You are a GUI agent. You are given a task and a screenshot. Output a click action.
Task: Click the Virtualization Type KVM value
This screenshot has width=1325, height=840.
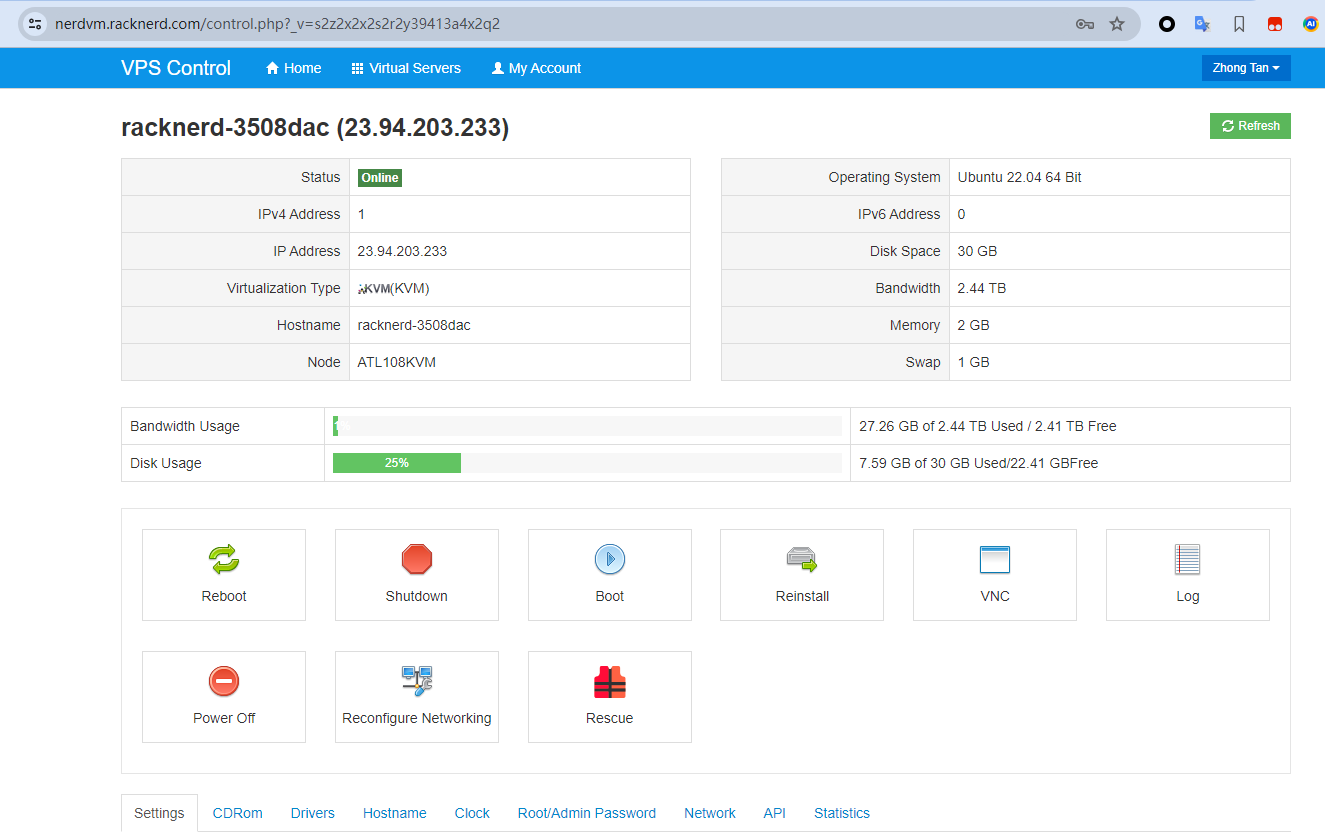click(x=394, y=288)
